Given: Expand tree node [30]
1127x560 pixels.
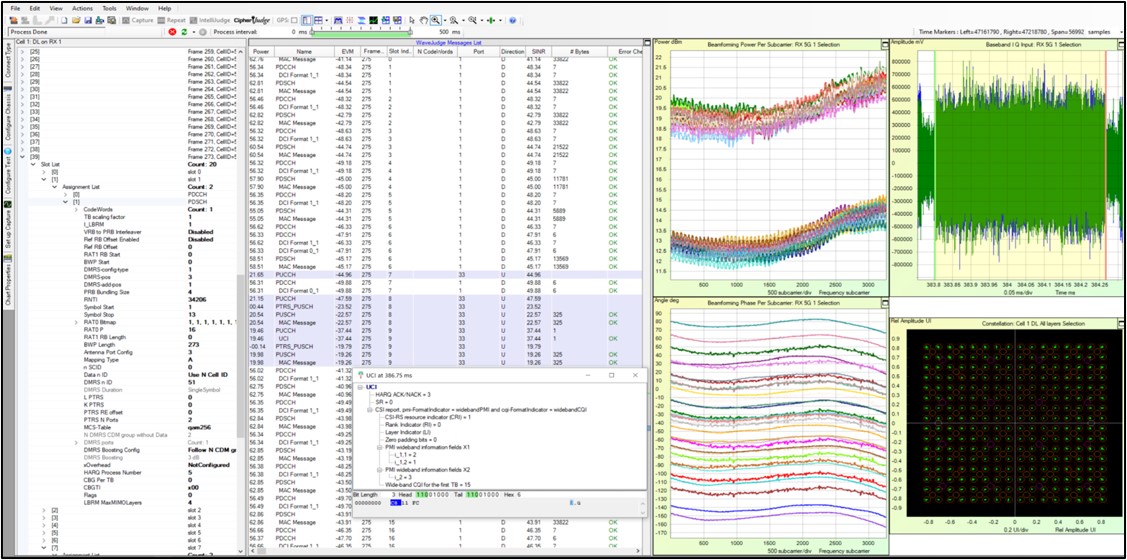Looking at the screenshot, I should point(22,90).
